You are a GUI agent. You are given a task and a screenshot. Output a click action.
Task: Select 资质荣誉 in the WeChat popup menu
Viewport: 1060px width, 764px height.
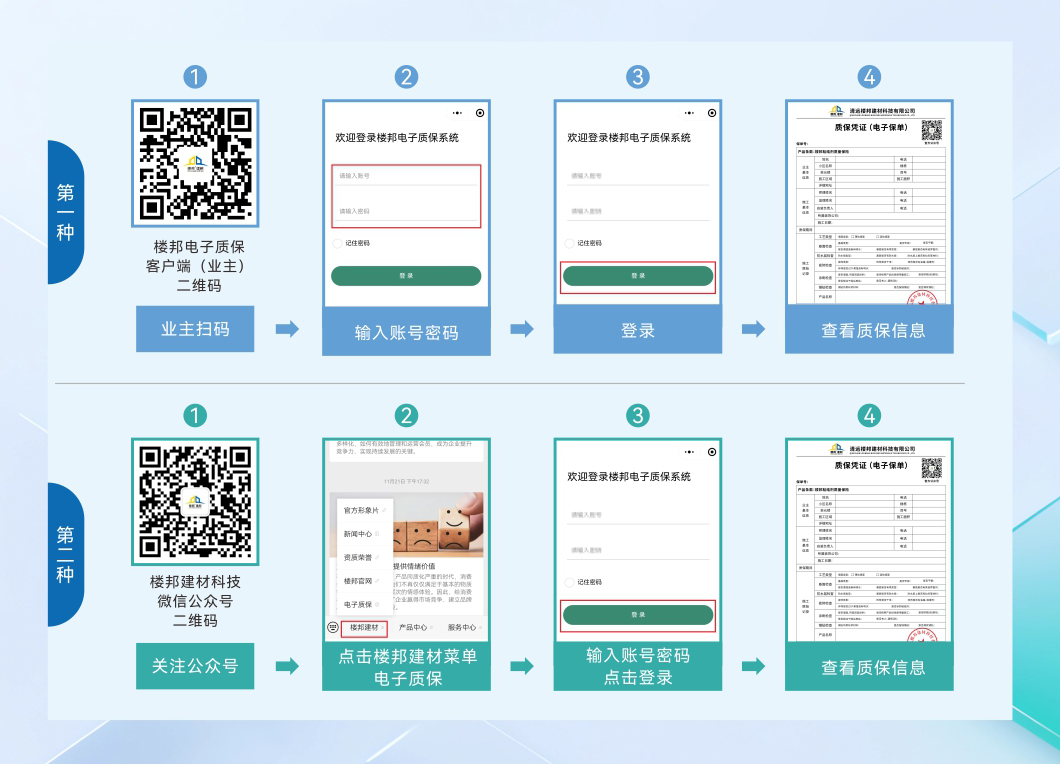(364, 558)
